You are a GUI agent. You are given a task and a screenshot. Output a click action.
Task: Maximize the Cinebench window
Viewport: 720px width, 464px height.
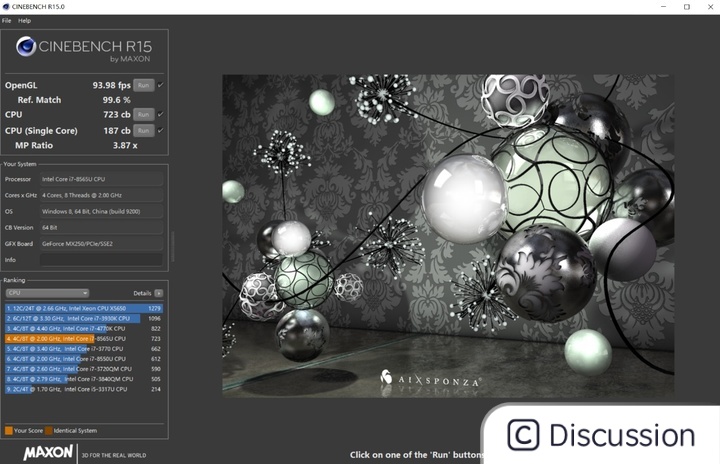(687, 6)
